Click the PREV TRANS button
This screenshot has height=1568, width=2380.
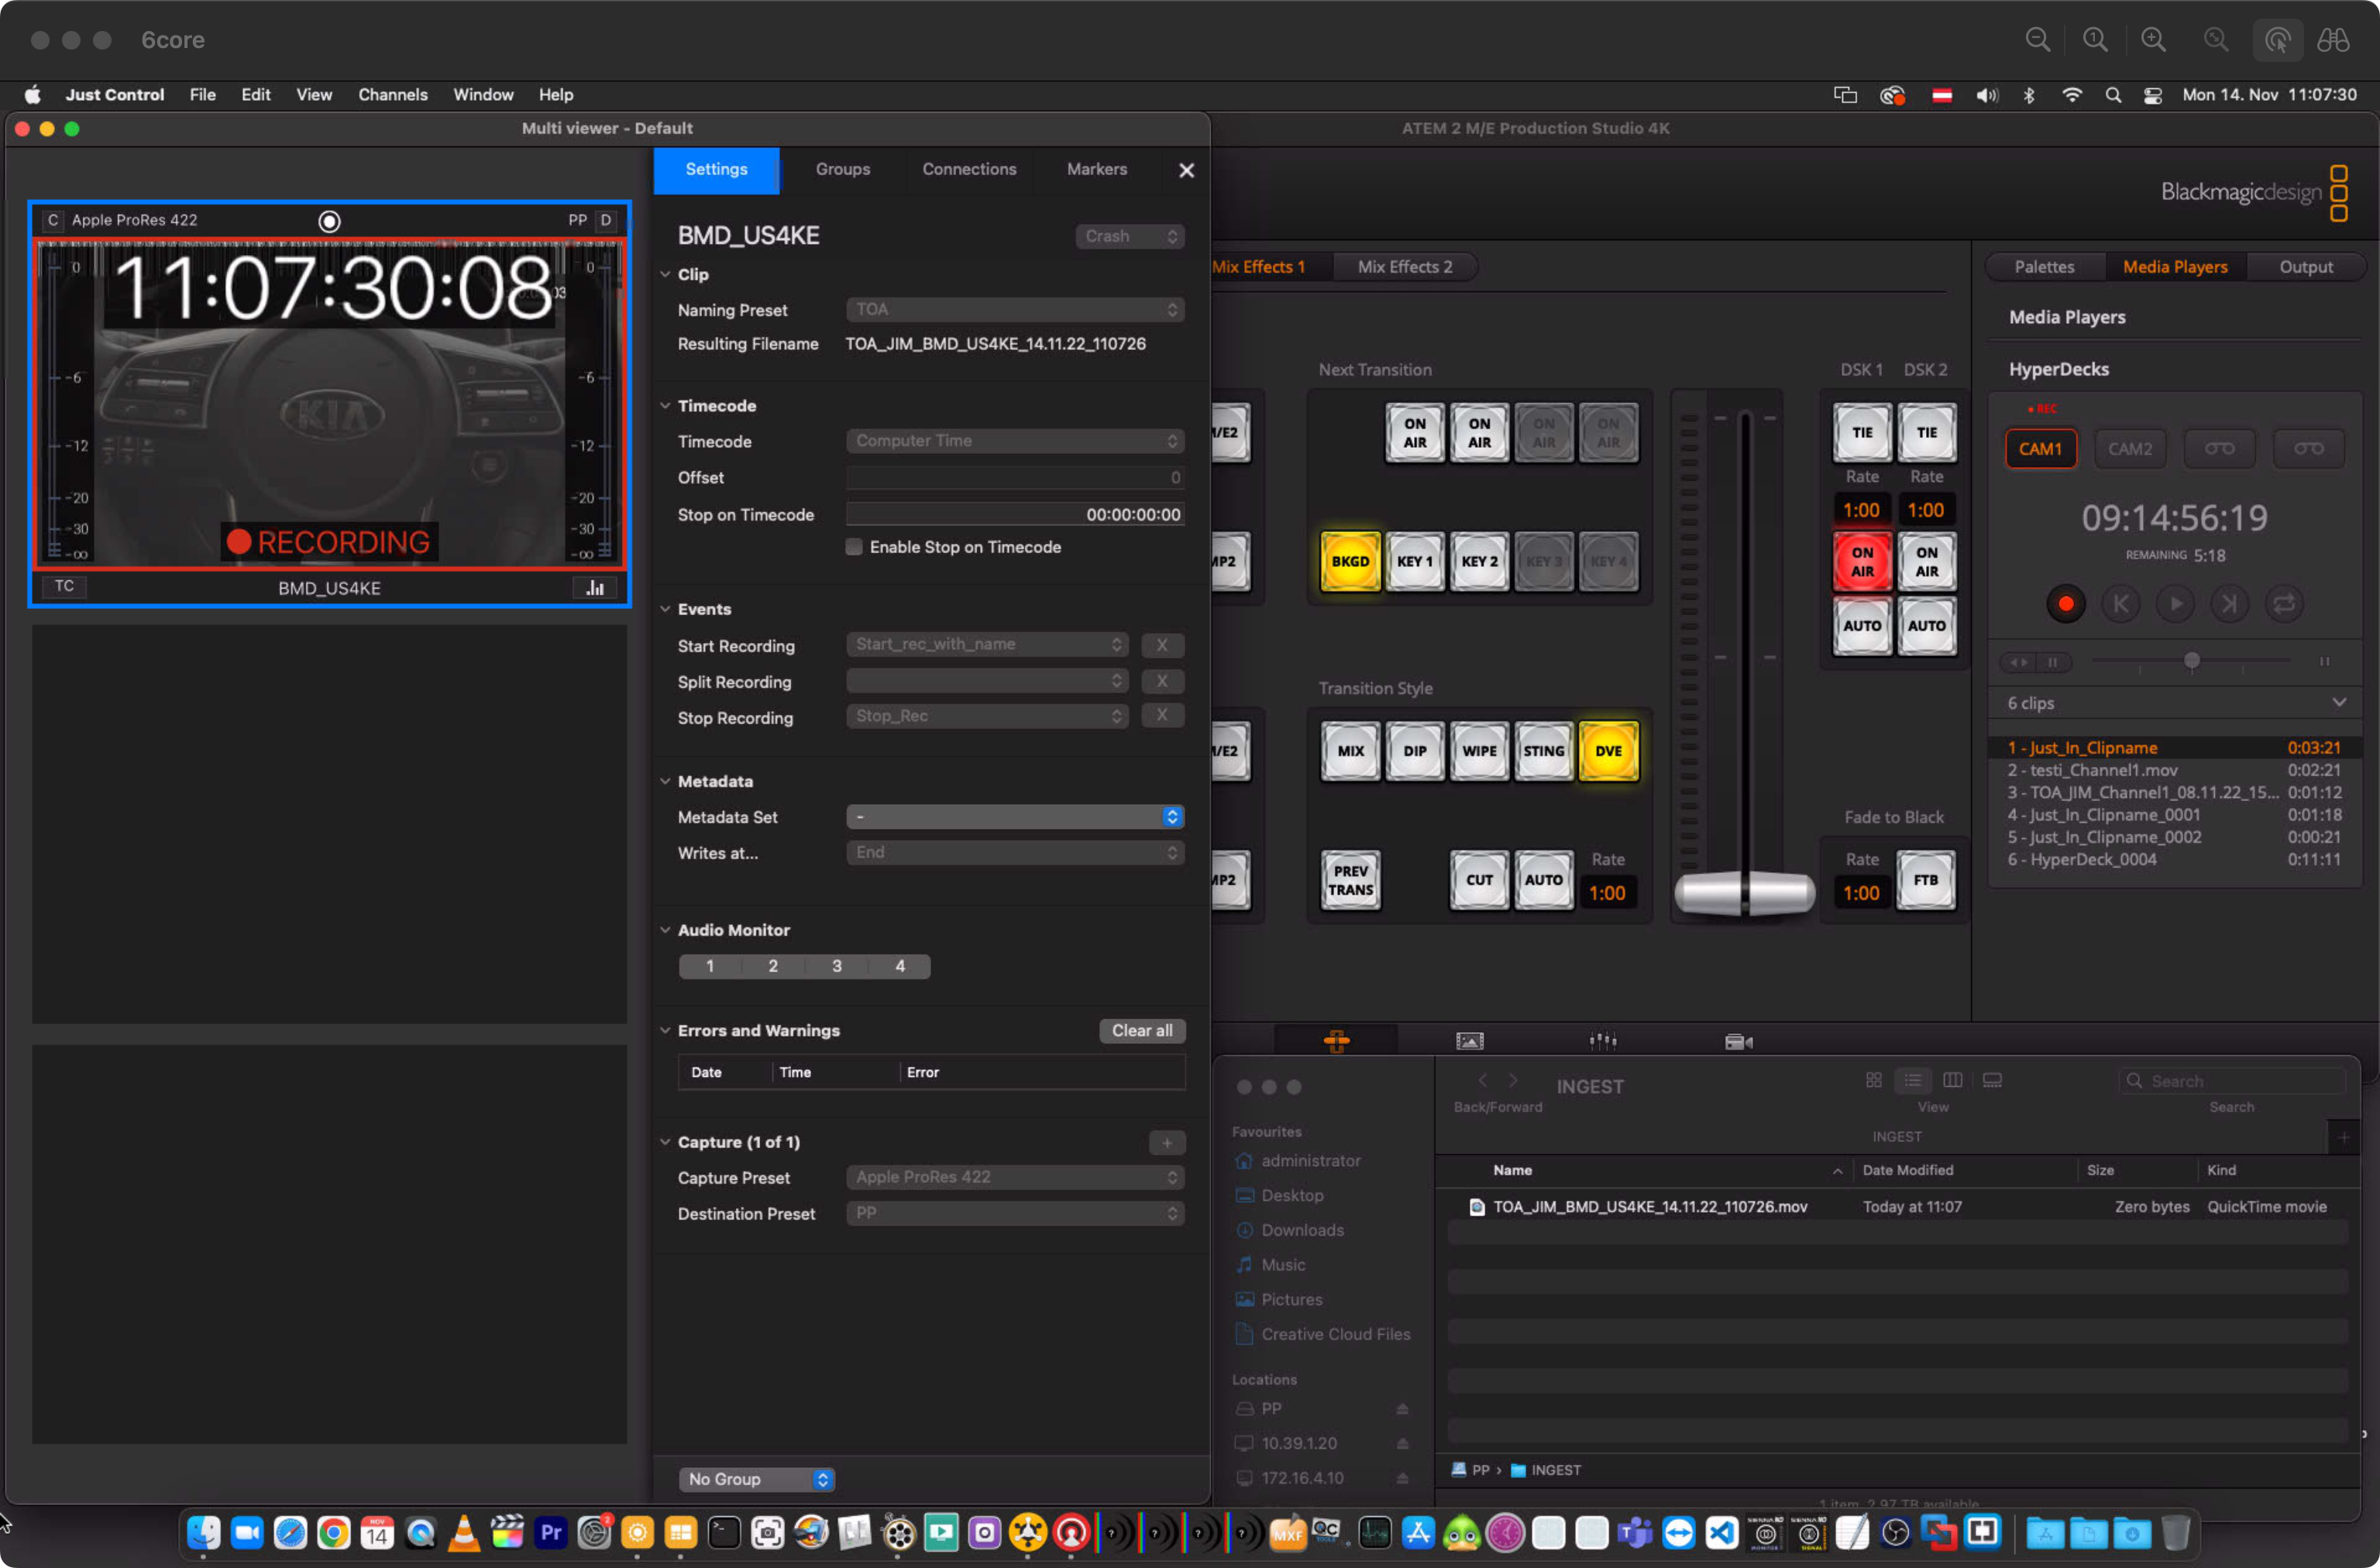tap(1350, 880)
